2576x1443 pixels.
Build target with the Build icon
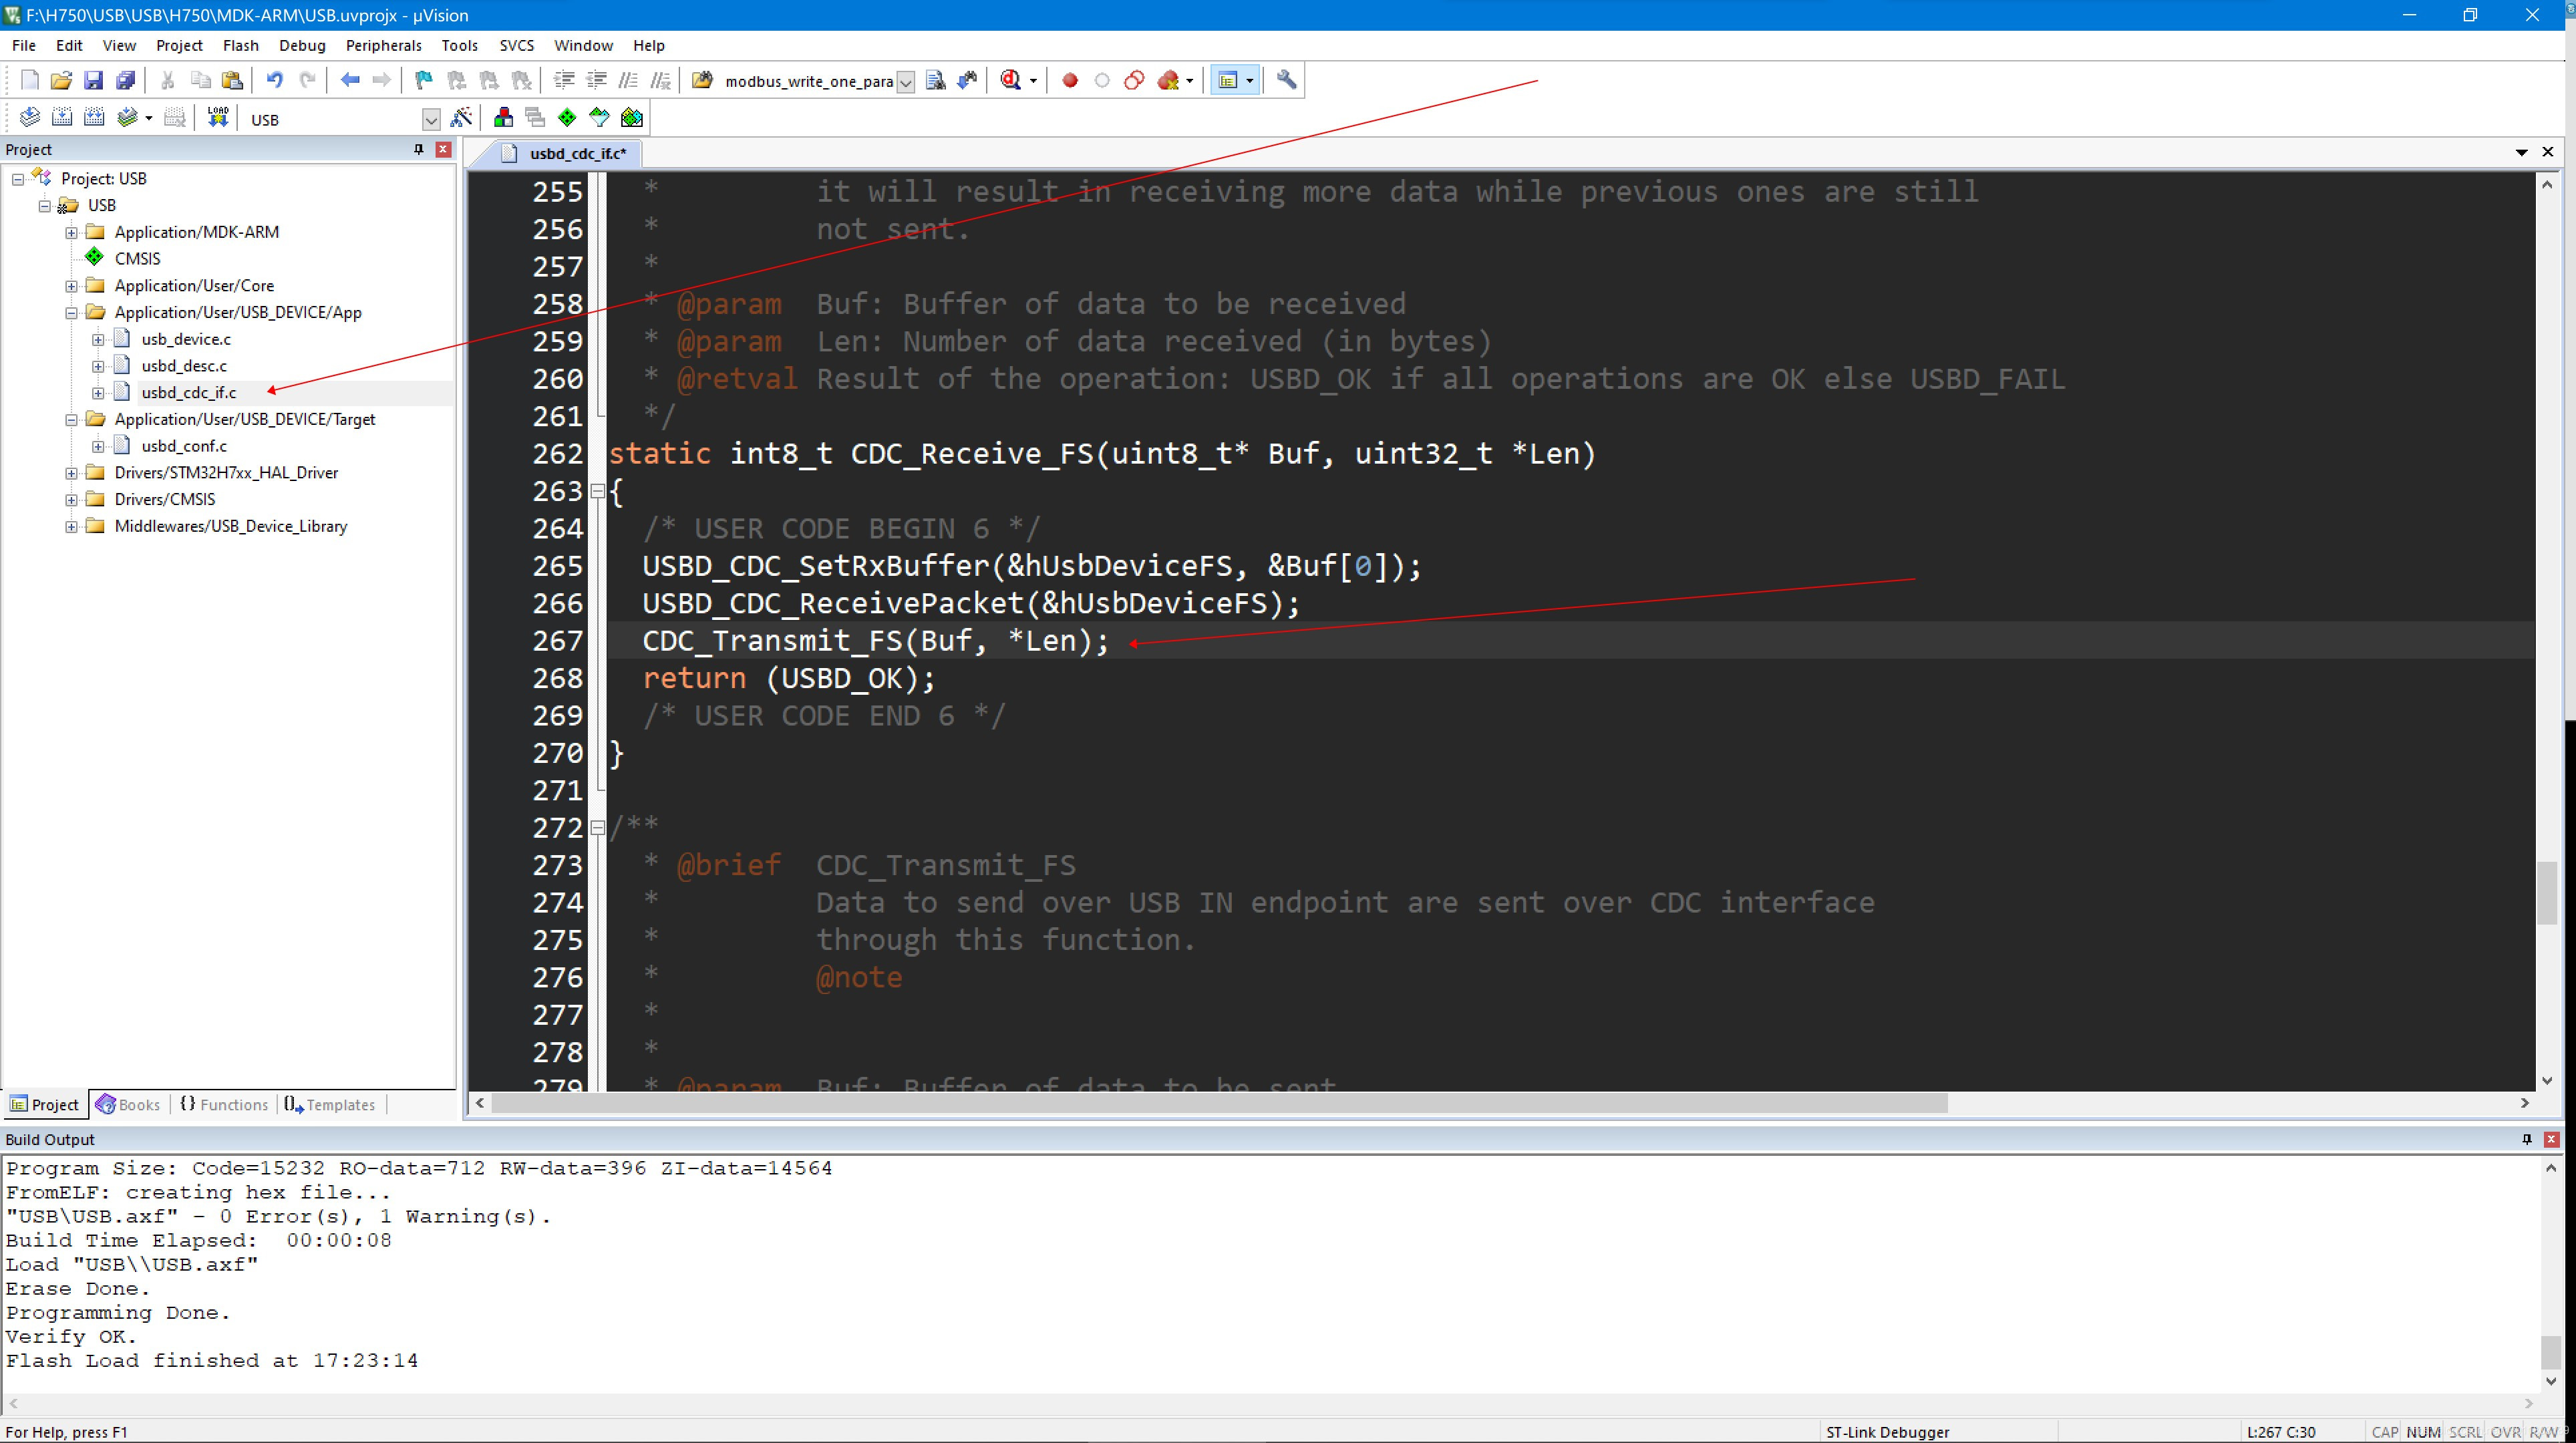click(61, 118)
